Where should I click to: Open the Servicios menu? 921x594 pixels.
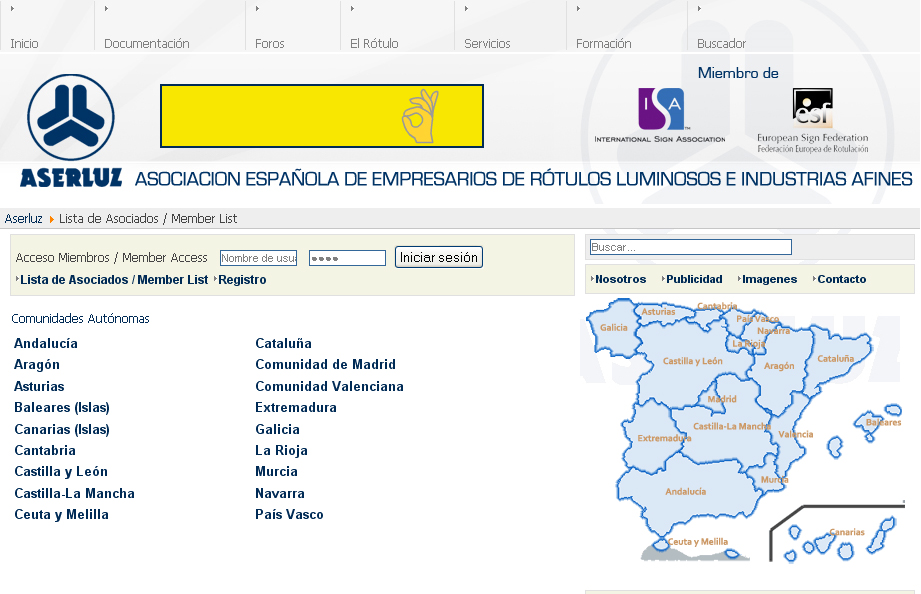click(487, 43)
